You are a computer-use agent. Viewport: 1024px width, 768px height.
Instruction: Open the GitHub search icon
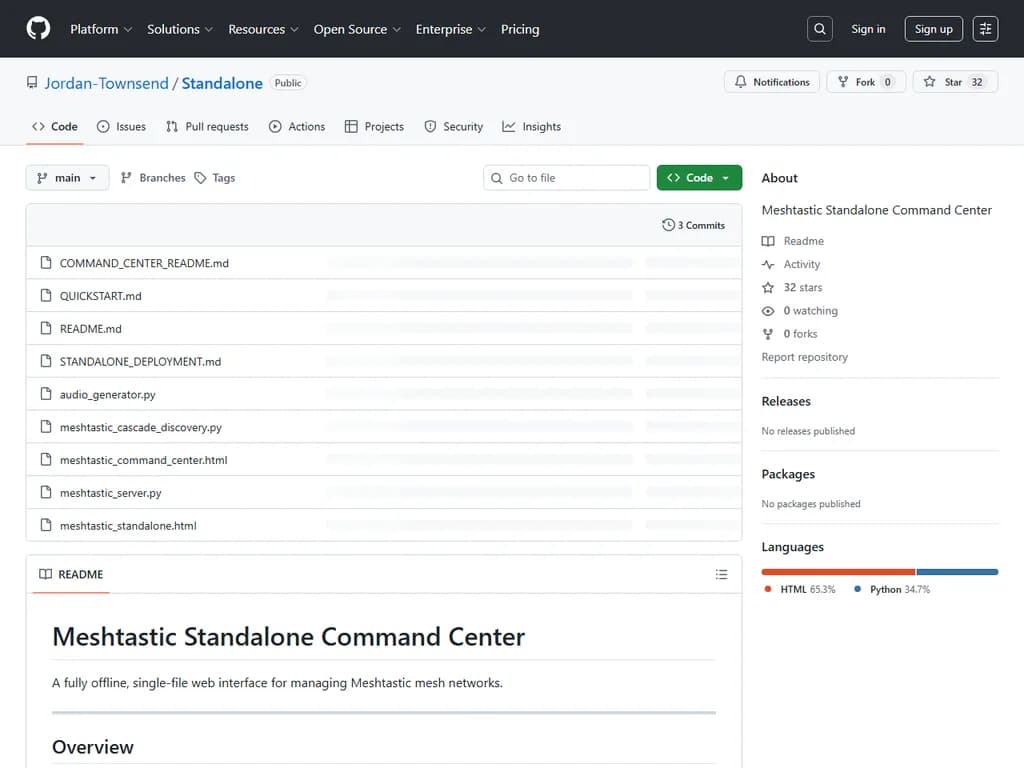point(819,28)
